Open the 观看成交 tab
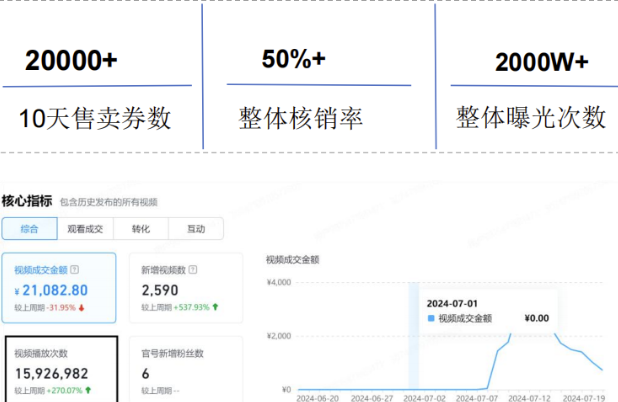 (x=84, y=229)
